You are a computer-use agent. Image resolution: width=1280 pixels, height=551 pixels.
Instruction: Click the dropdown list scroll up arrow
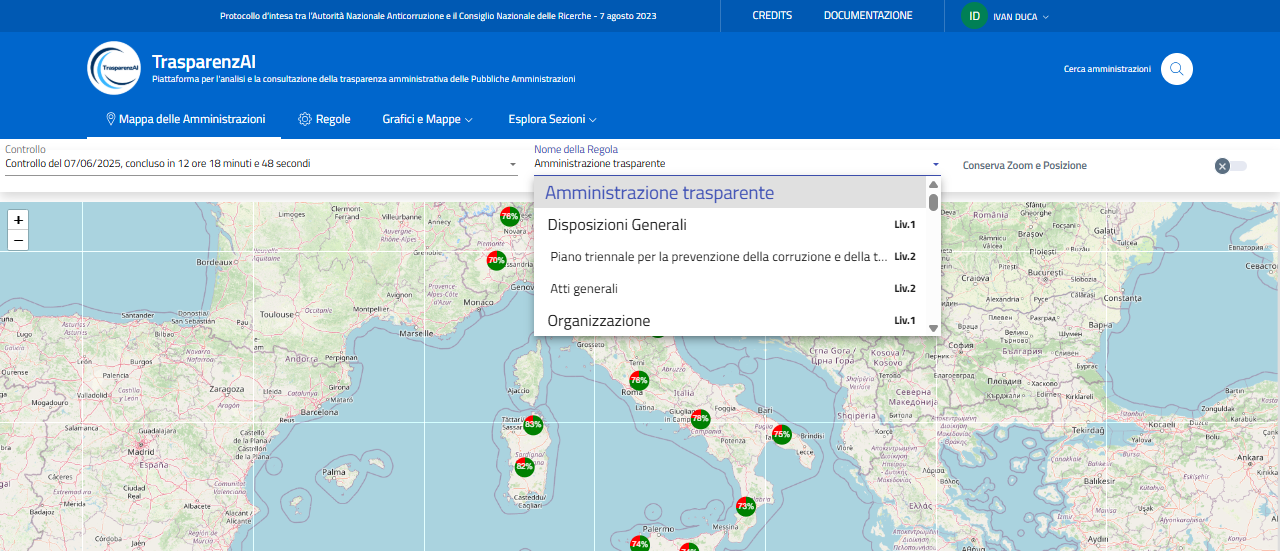(933, 184)
